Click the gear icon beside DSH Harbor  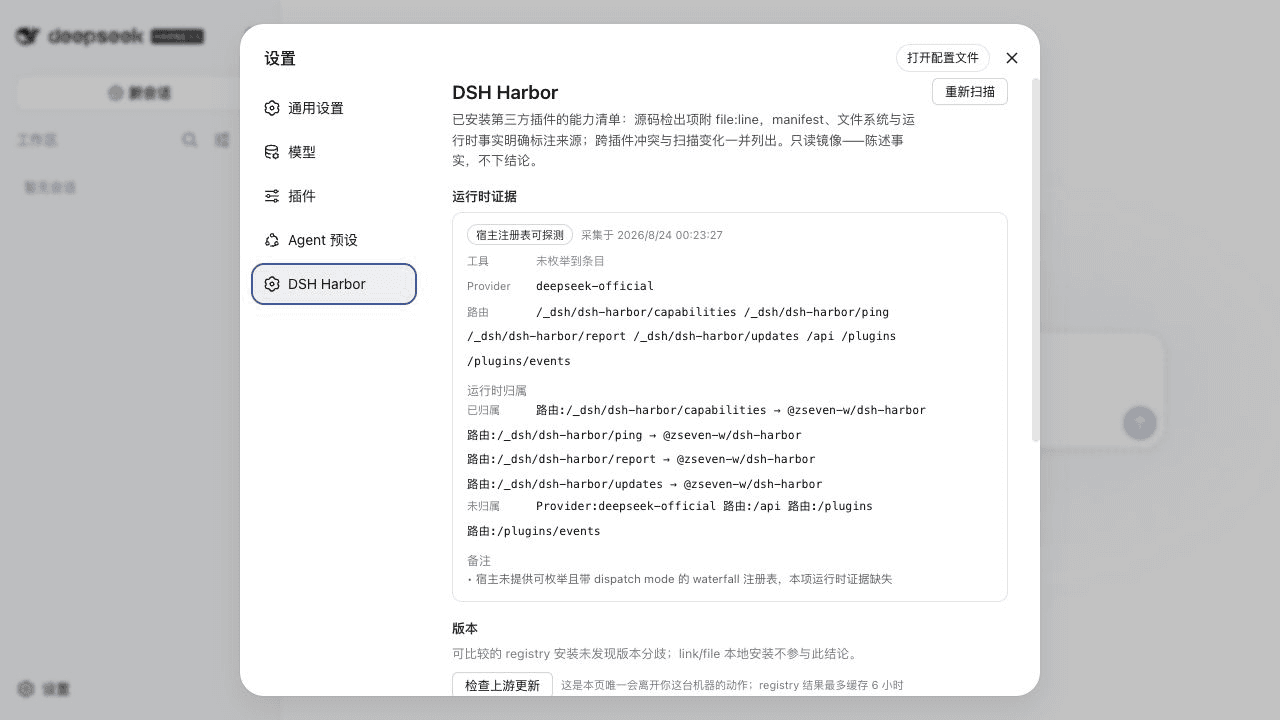pyautogui.click(x=272, y=284)
